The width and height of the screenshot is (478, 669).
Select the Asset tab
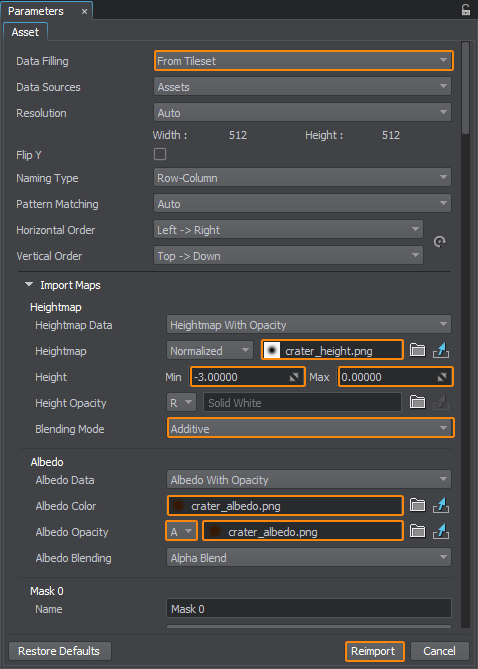coord(25,32)
